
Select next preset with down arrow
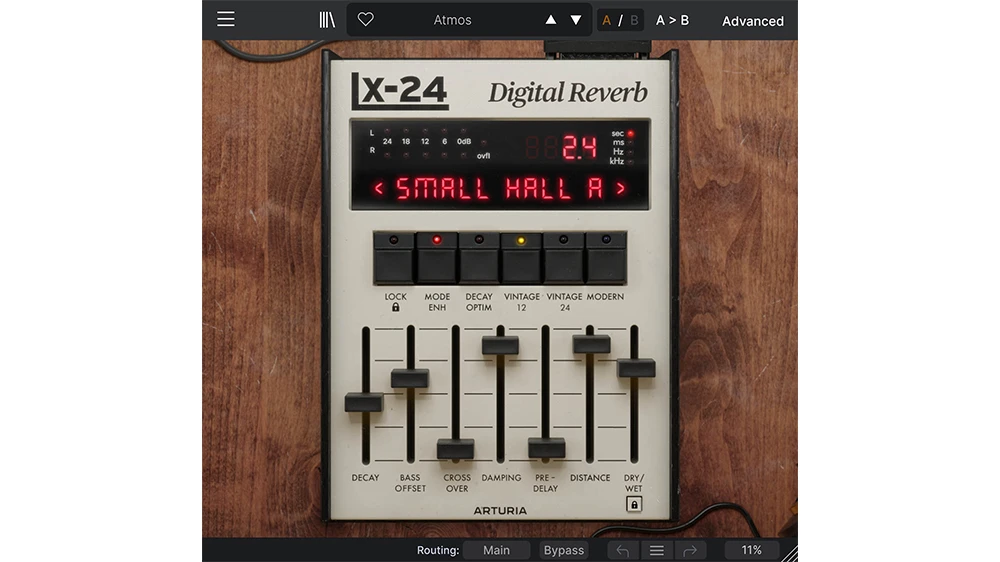point(576,20)
